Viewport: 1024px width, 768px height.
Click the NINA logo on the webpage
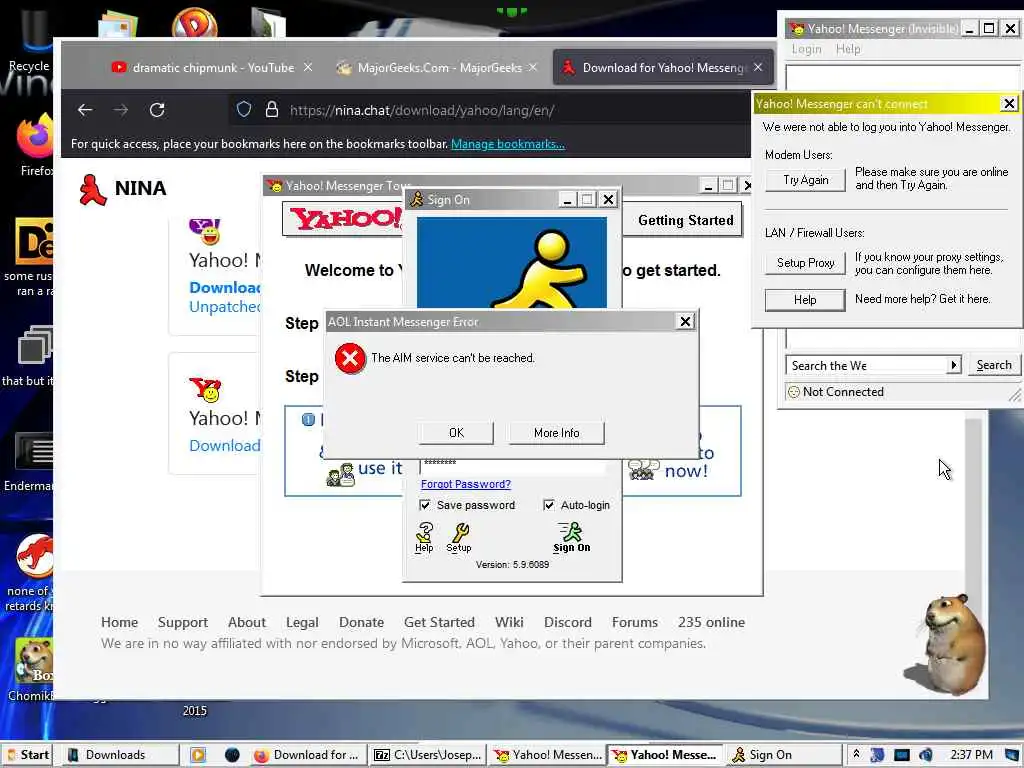tap(122, 189)
